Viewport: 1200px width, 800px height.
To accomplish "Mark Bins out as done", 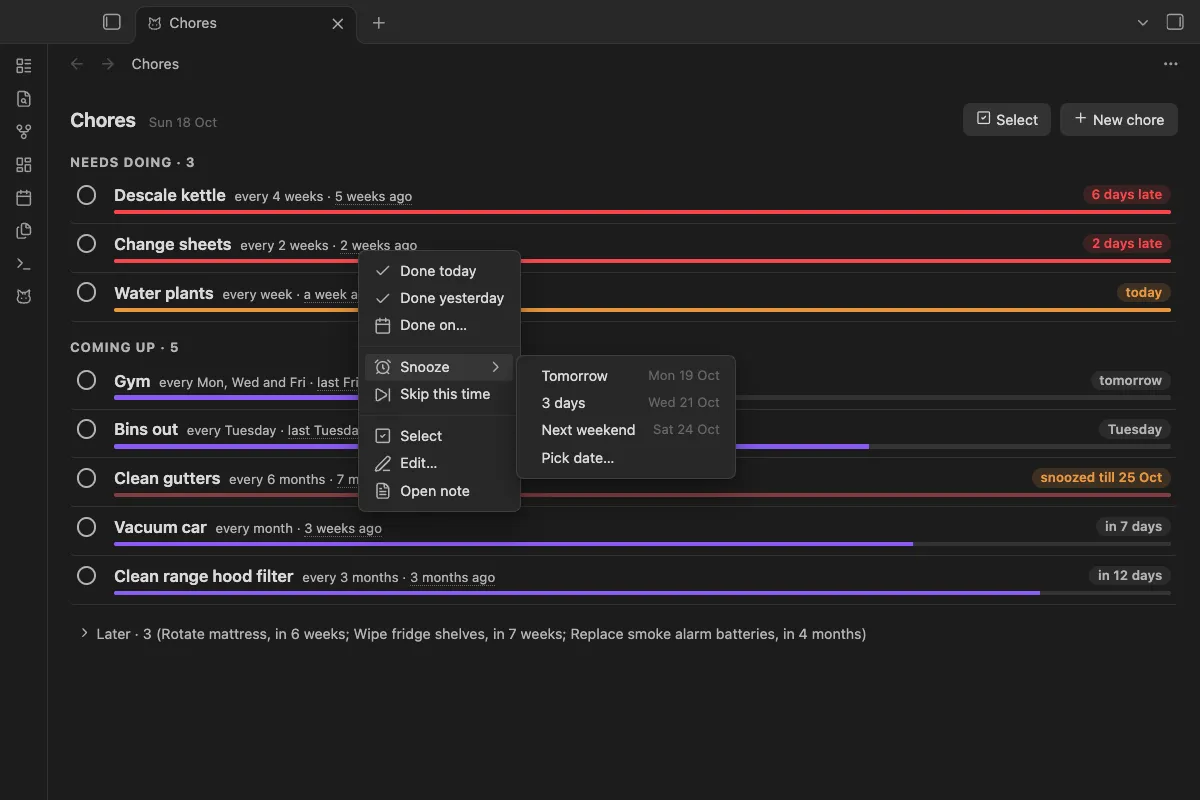I will pos(87,429).
